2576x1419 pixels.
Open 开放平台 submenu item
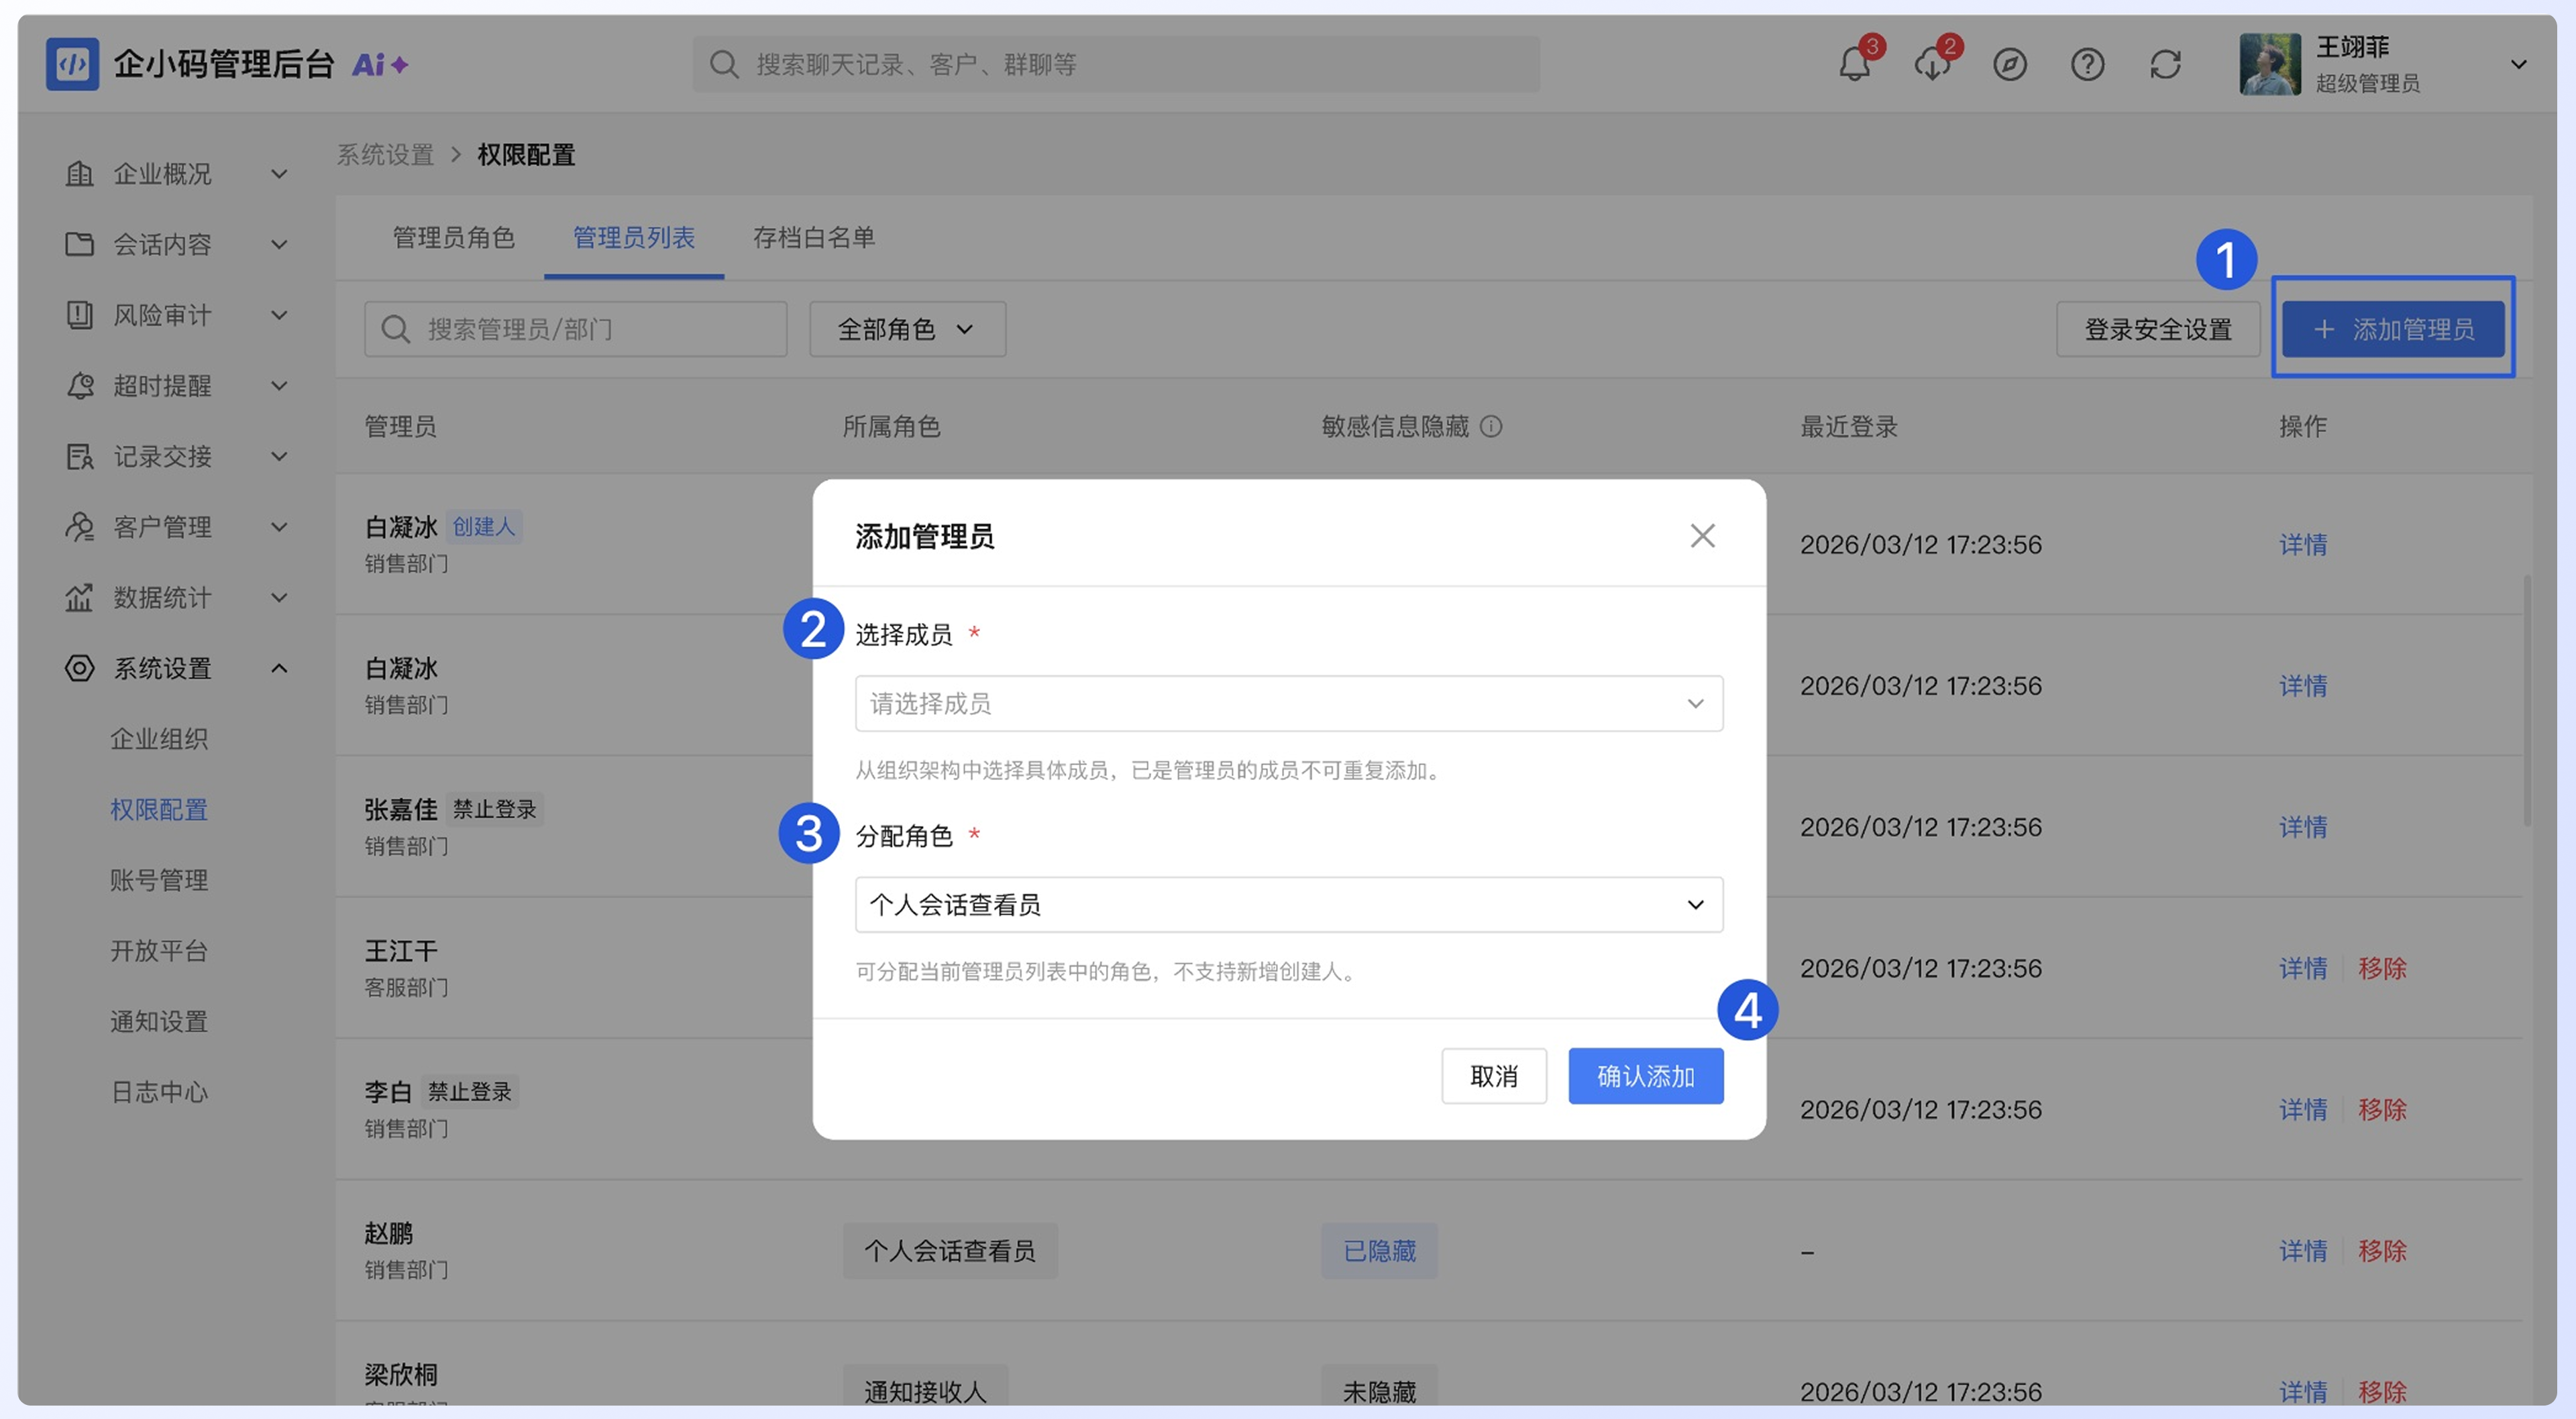coord(159,951)
